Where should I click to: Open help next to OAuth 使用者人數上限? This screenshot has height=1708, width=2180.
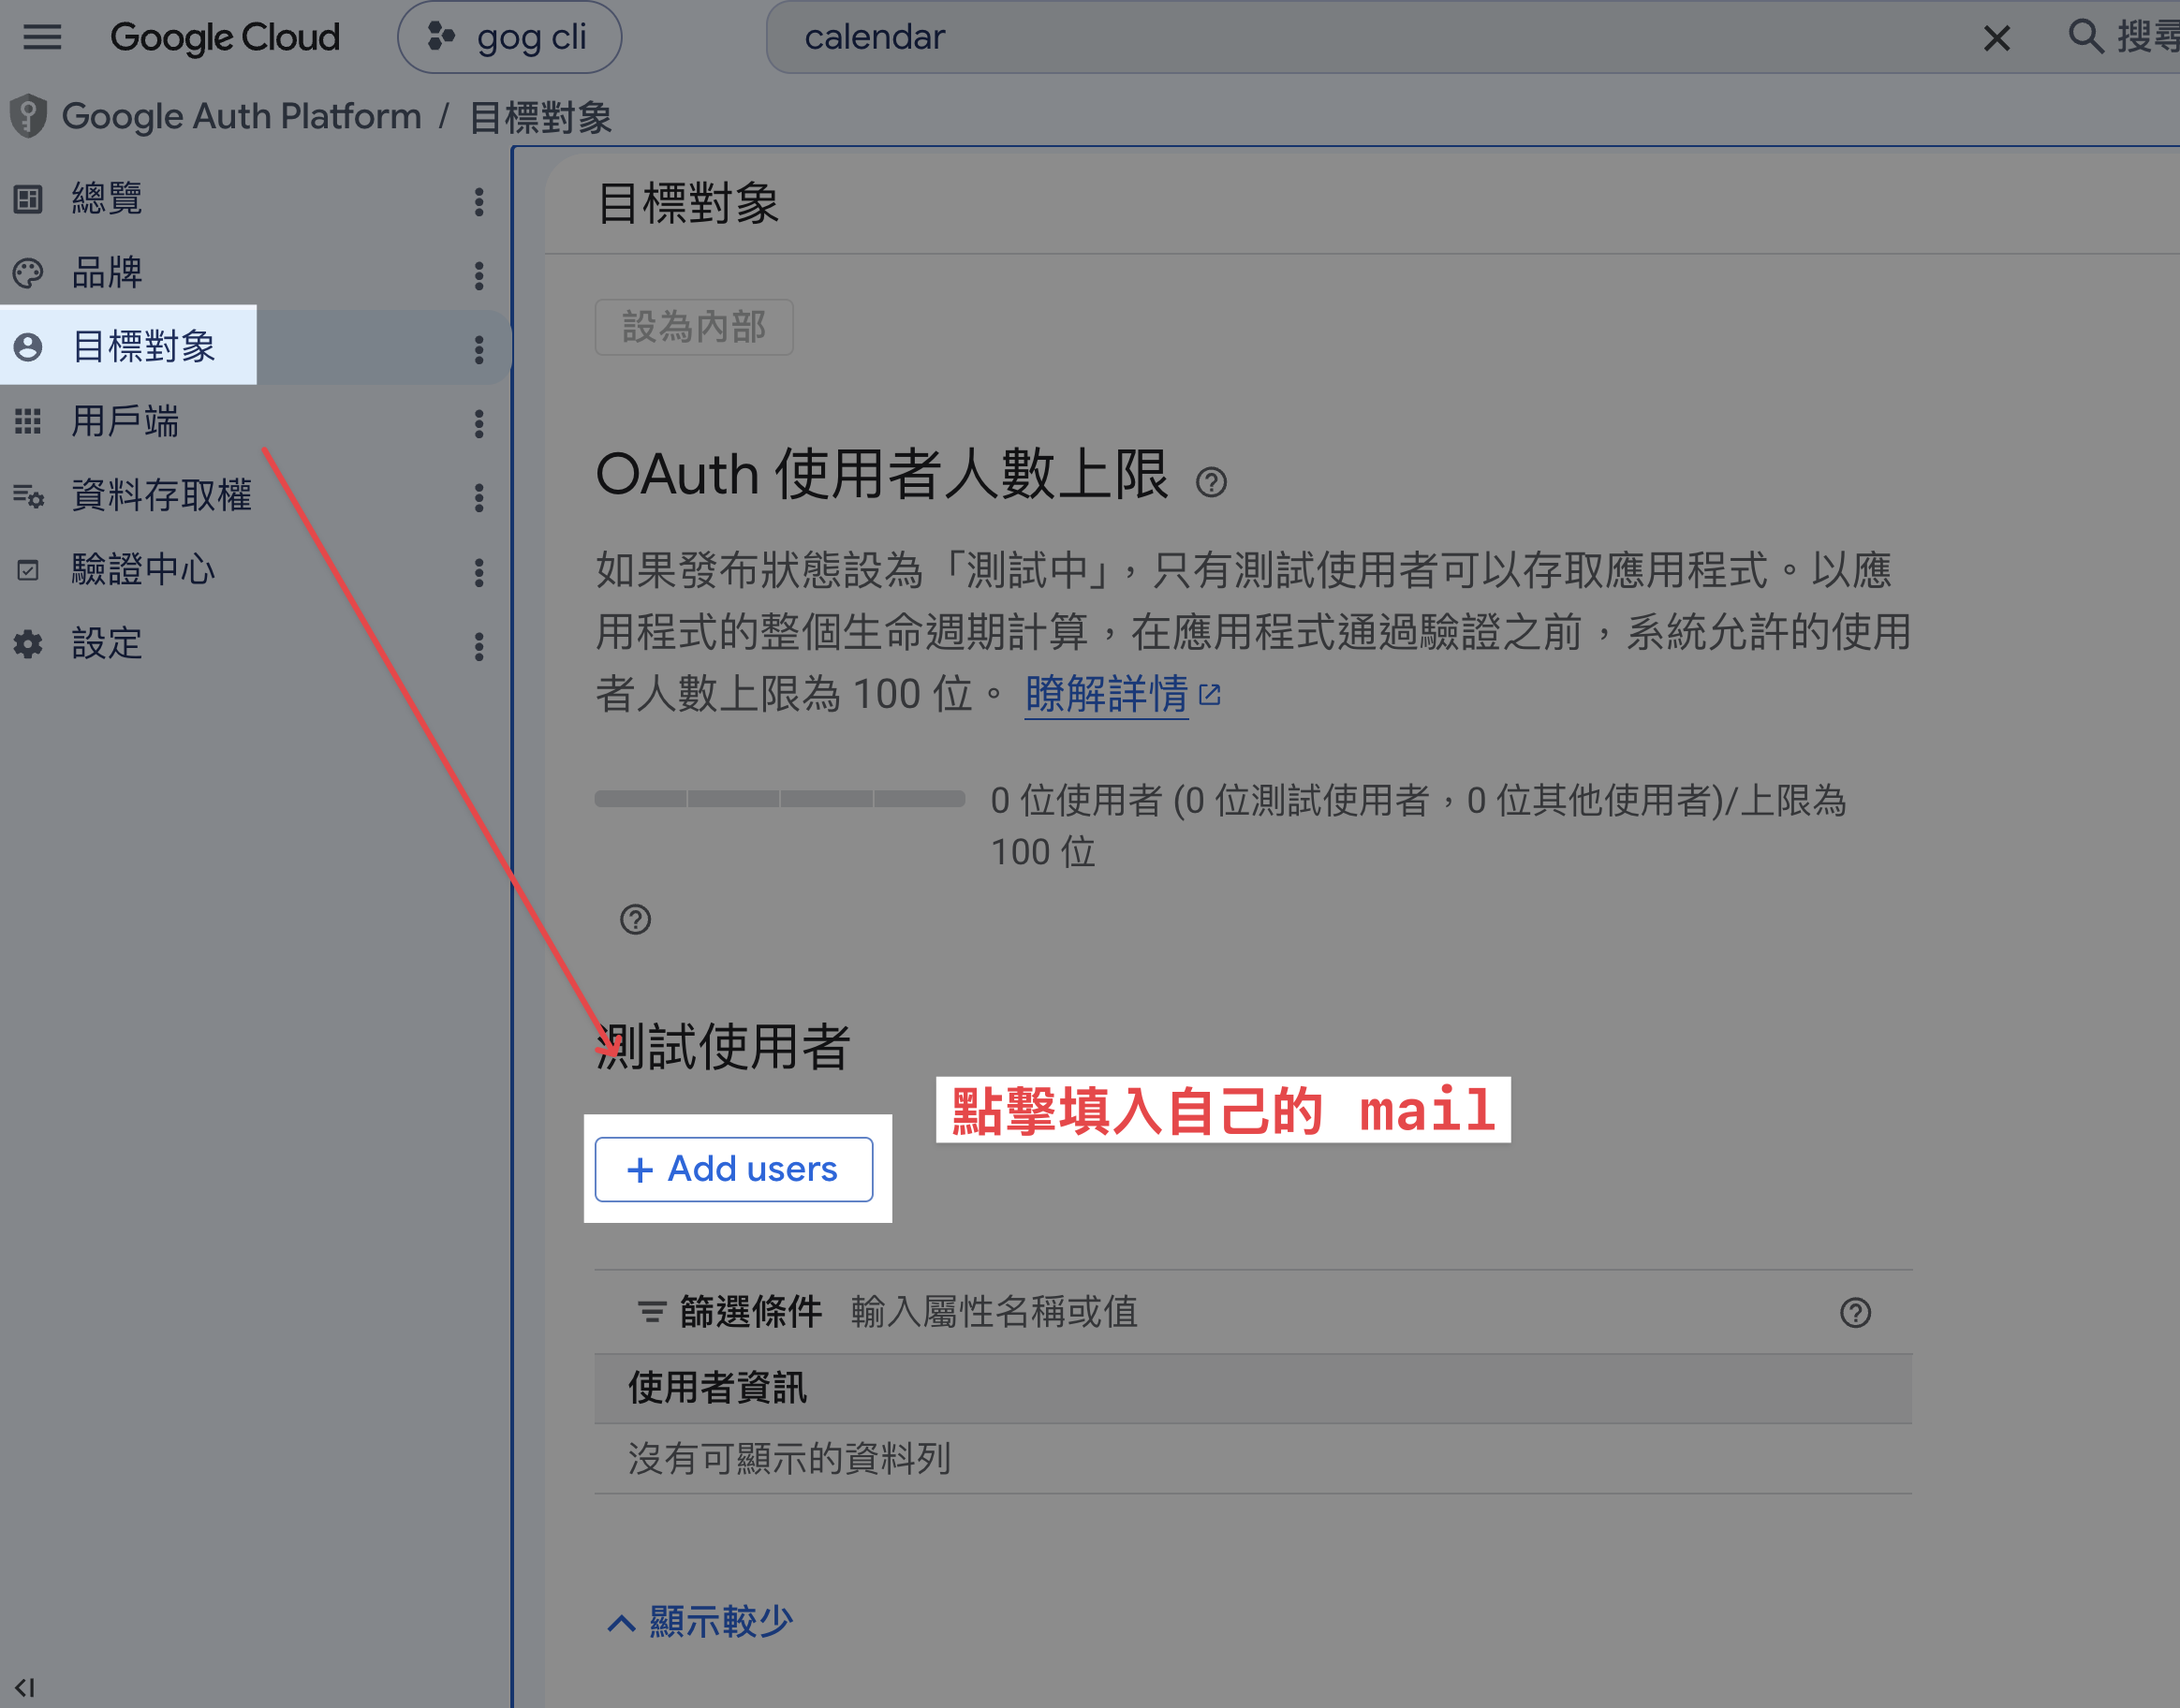1211,483
